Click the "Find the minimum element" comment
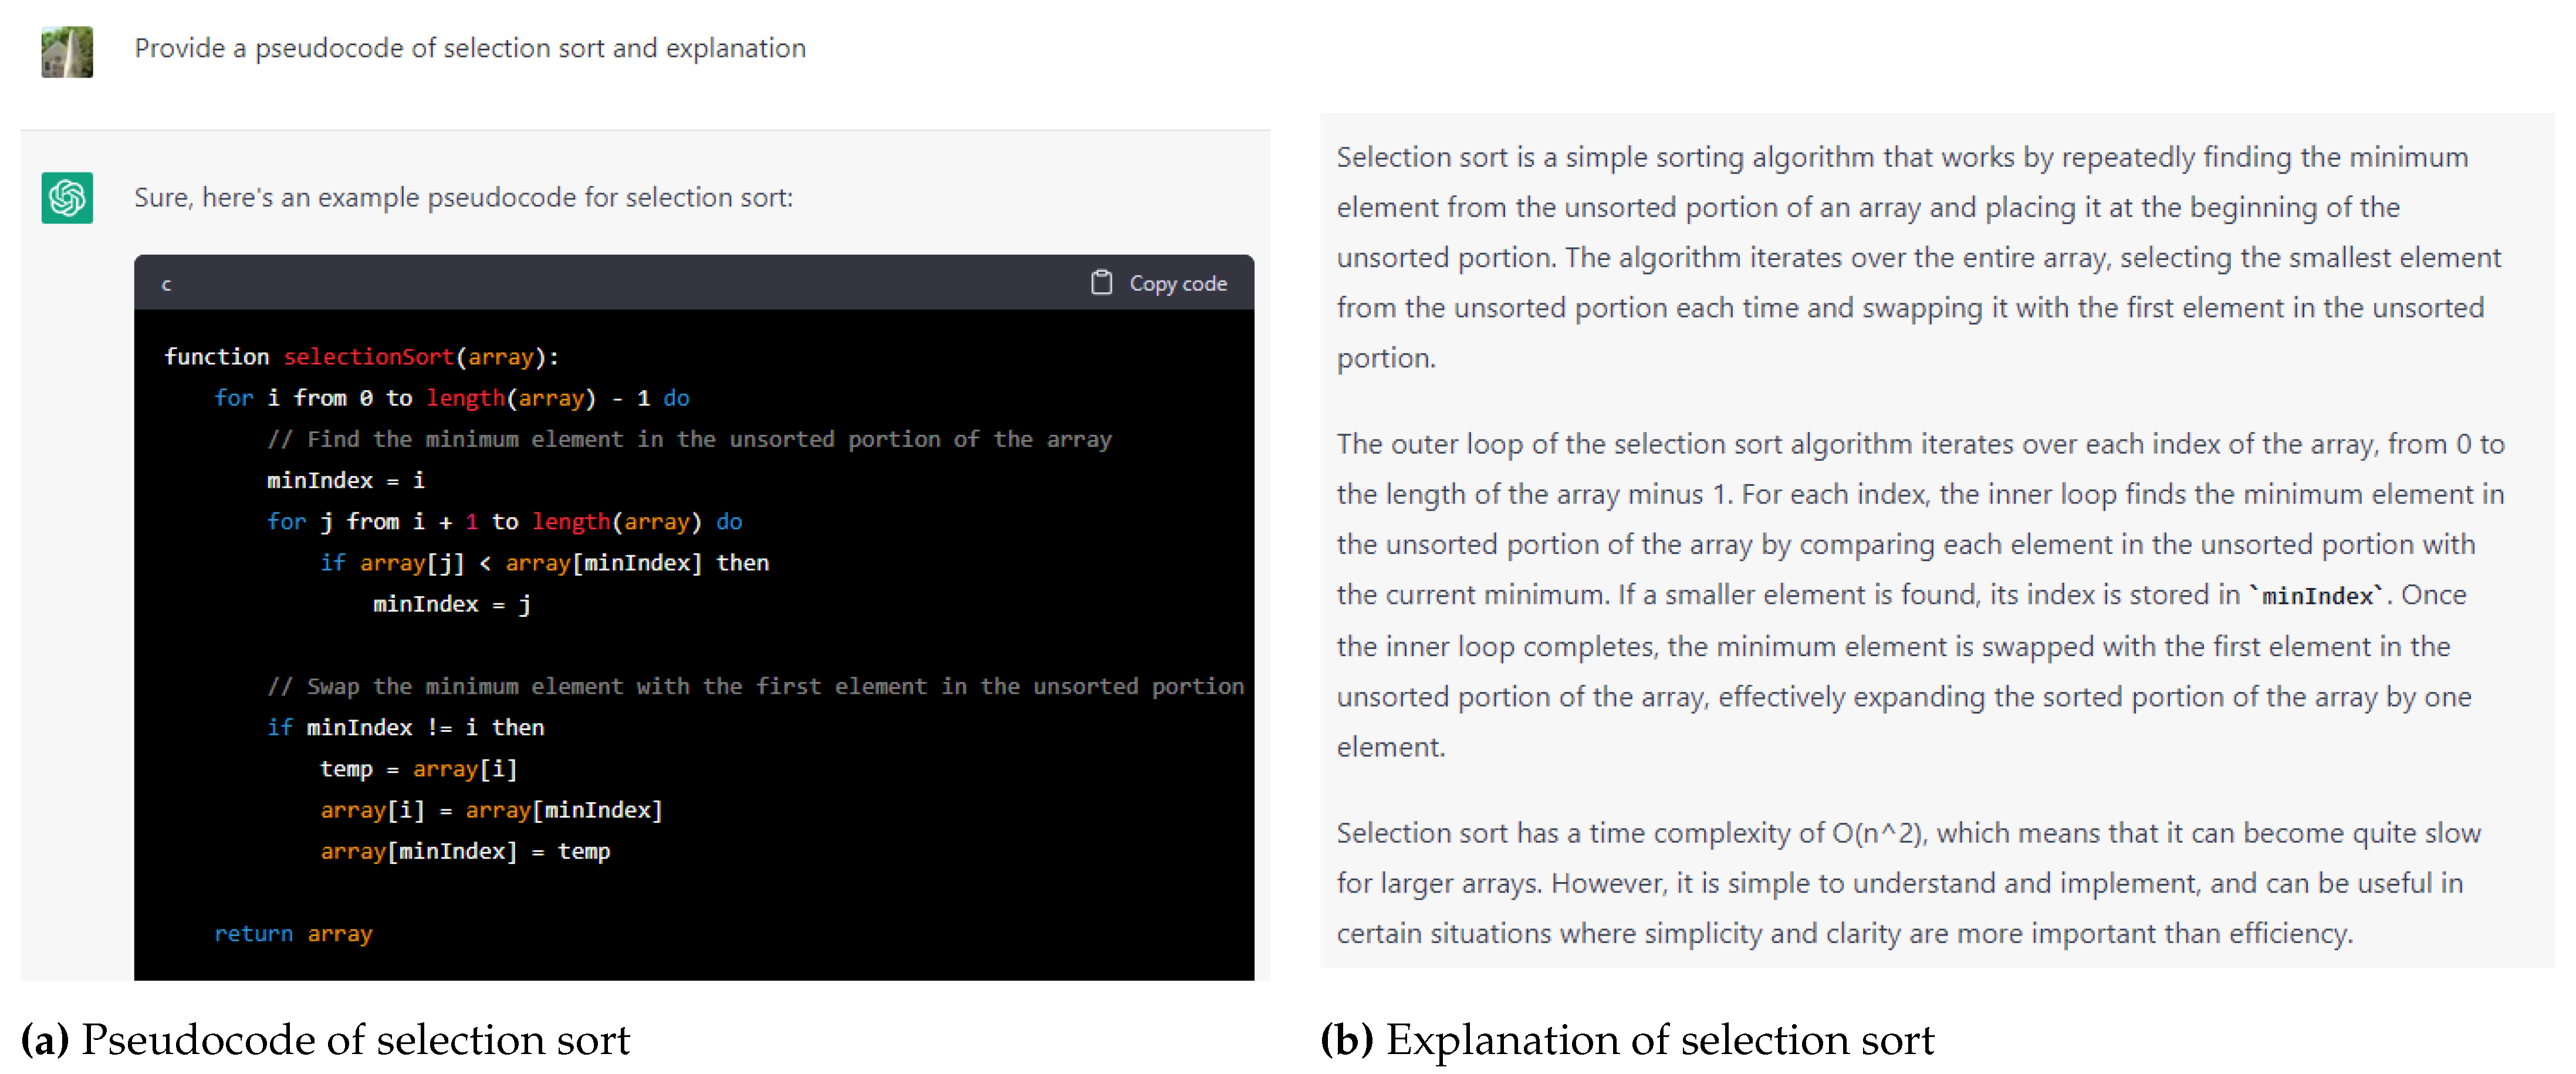The height and width of the screenshot is (1074, 2576). (688, 439)
